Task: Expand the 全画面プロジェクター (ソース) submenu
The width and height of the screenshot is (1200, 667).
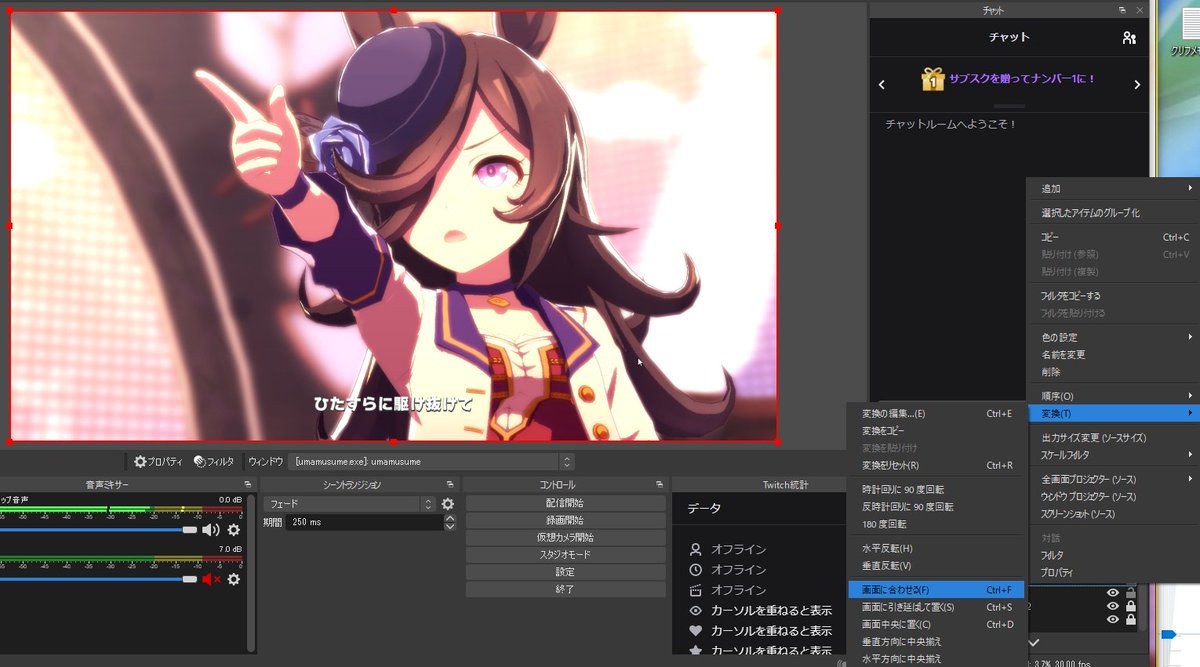Action: pos(1114,480)
